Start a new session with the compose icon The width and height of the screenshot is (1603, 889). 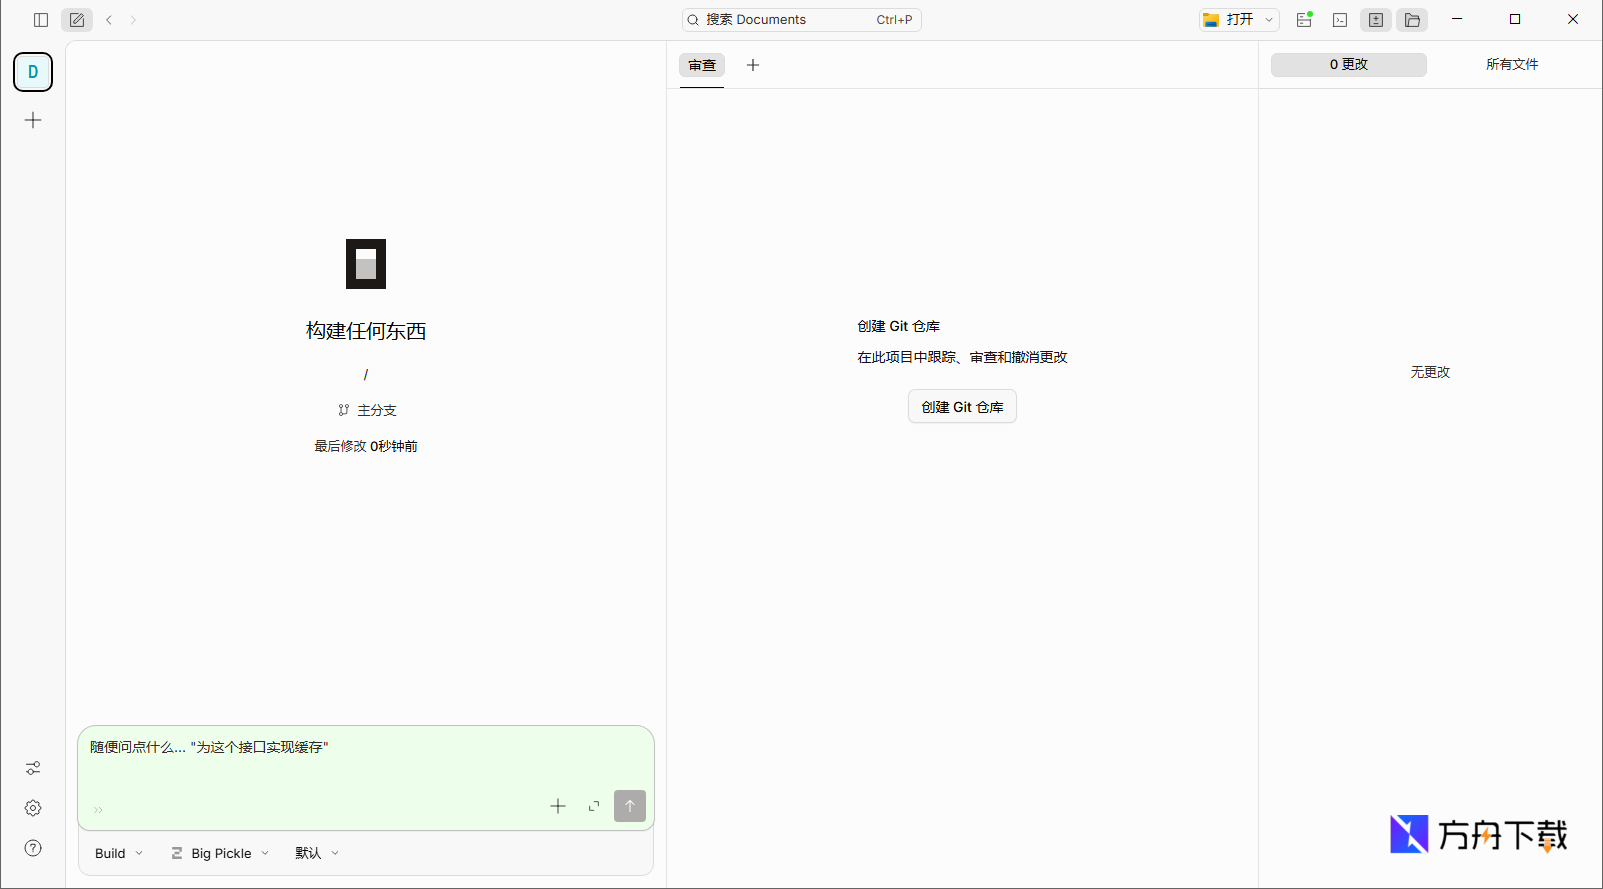[x=77, y=20]
